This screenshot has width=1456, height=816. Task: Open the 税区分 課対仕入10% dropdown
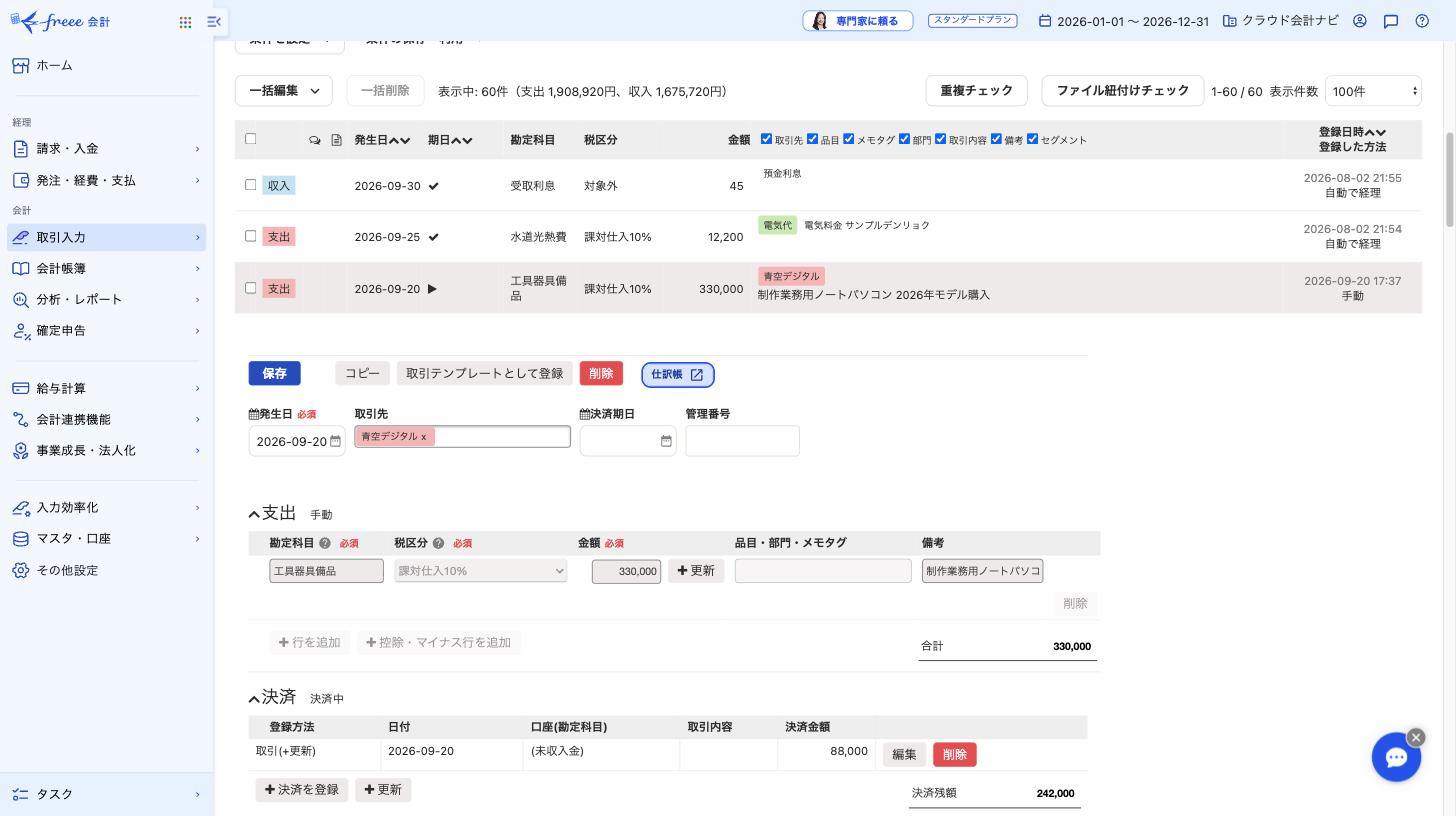(x=481, y=571)
